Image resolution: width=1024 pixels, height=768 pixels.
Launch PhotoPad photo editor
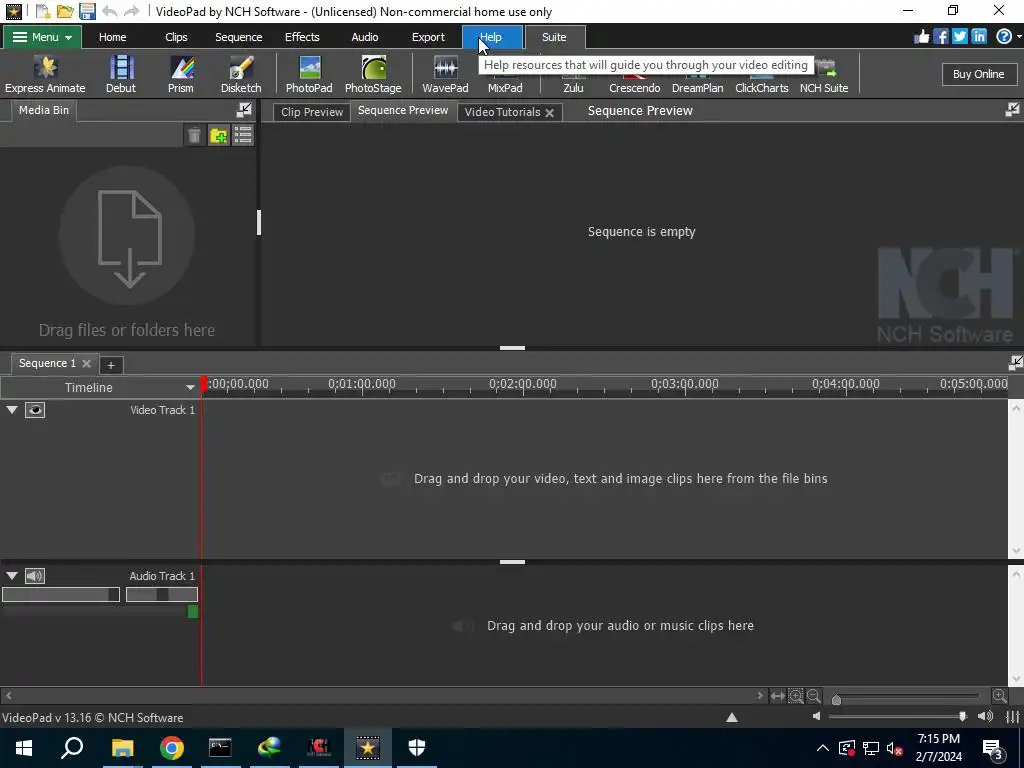point(309,74)
